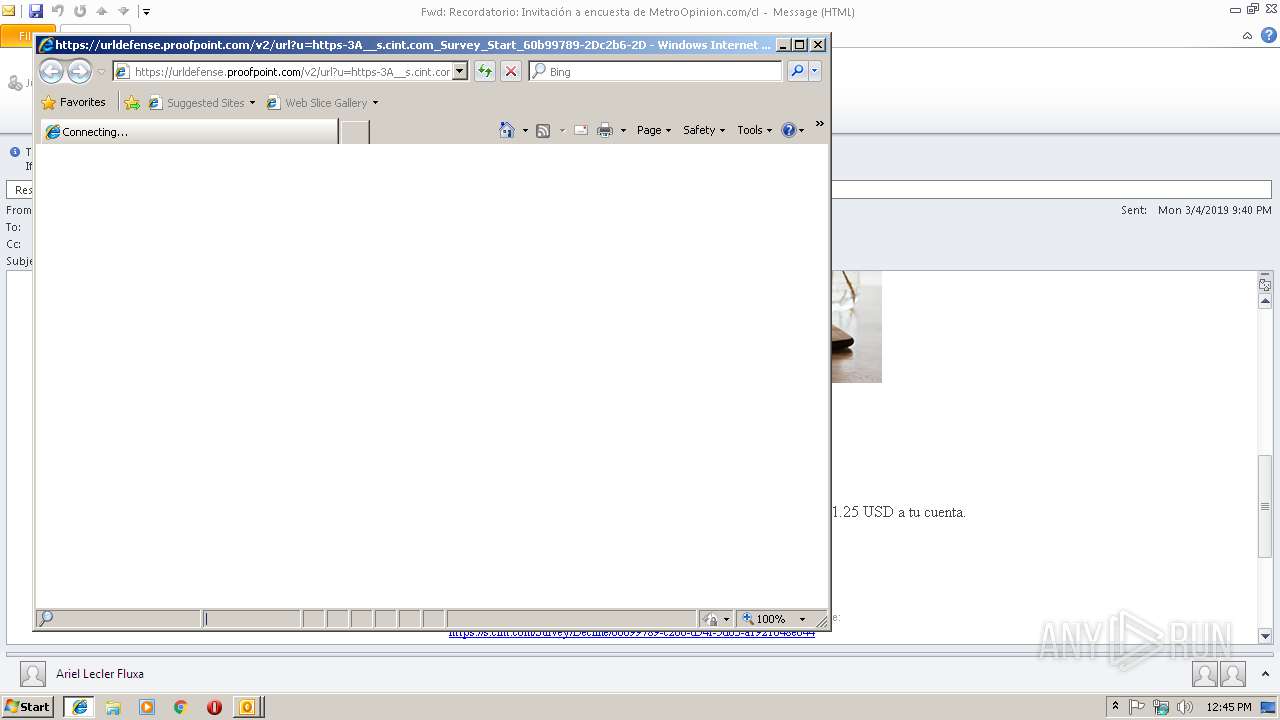Click the Internet Explorer Forward arrow
1280x720 pixels.
pyautogui.click(x=79, y=71)
